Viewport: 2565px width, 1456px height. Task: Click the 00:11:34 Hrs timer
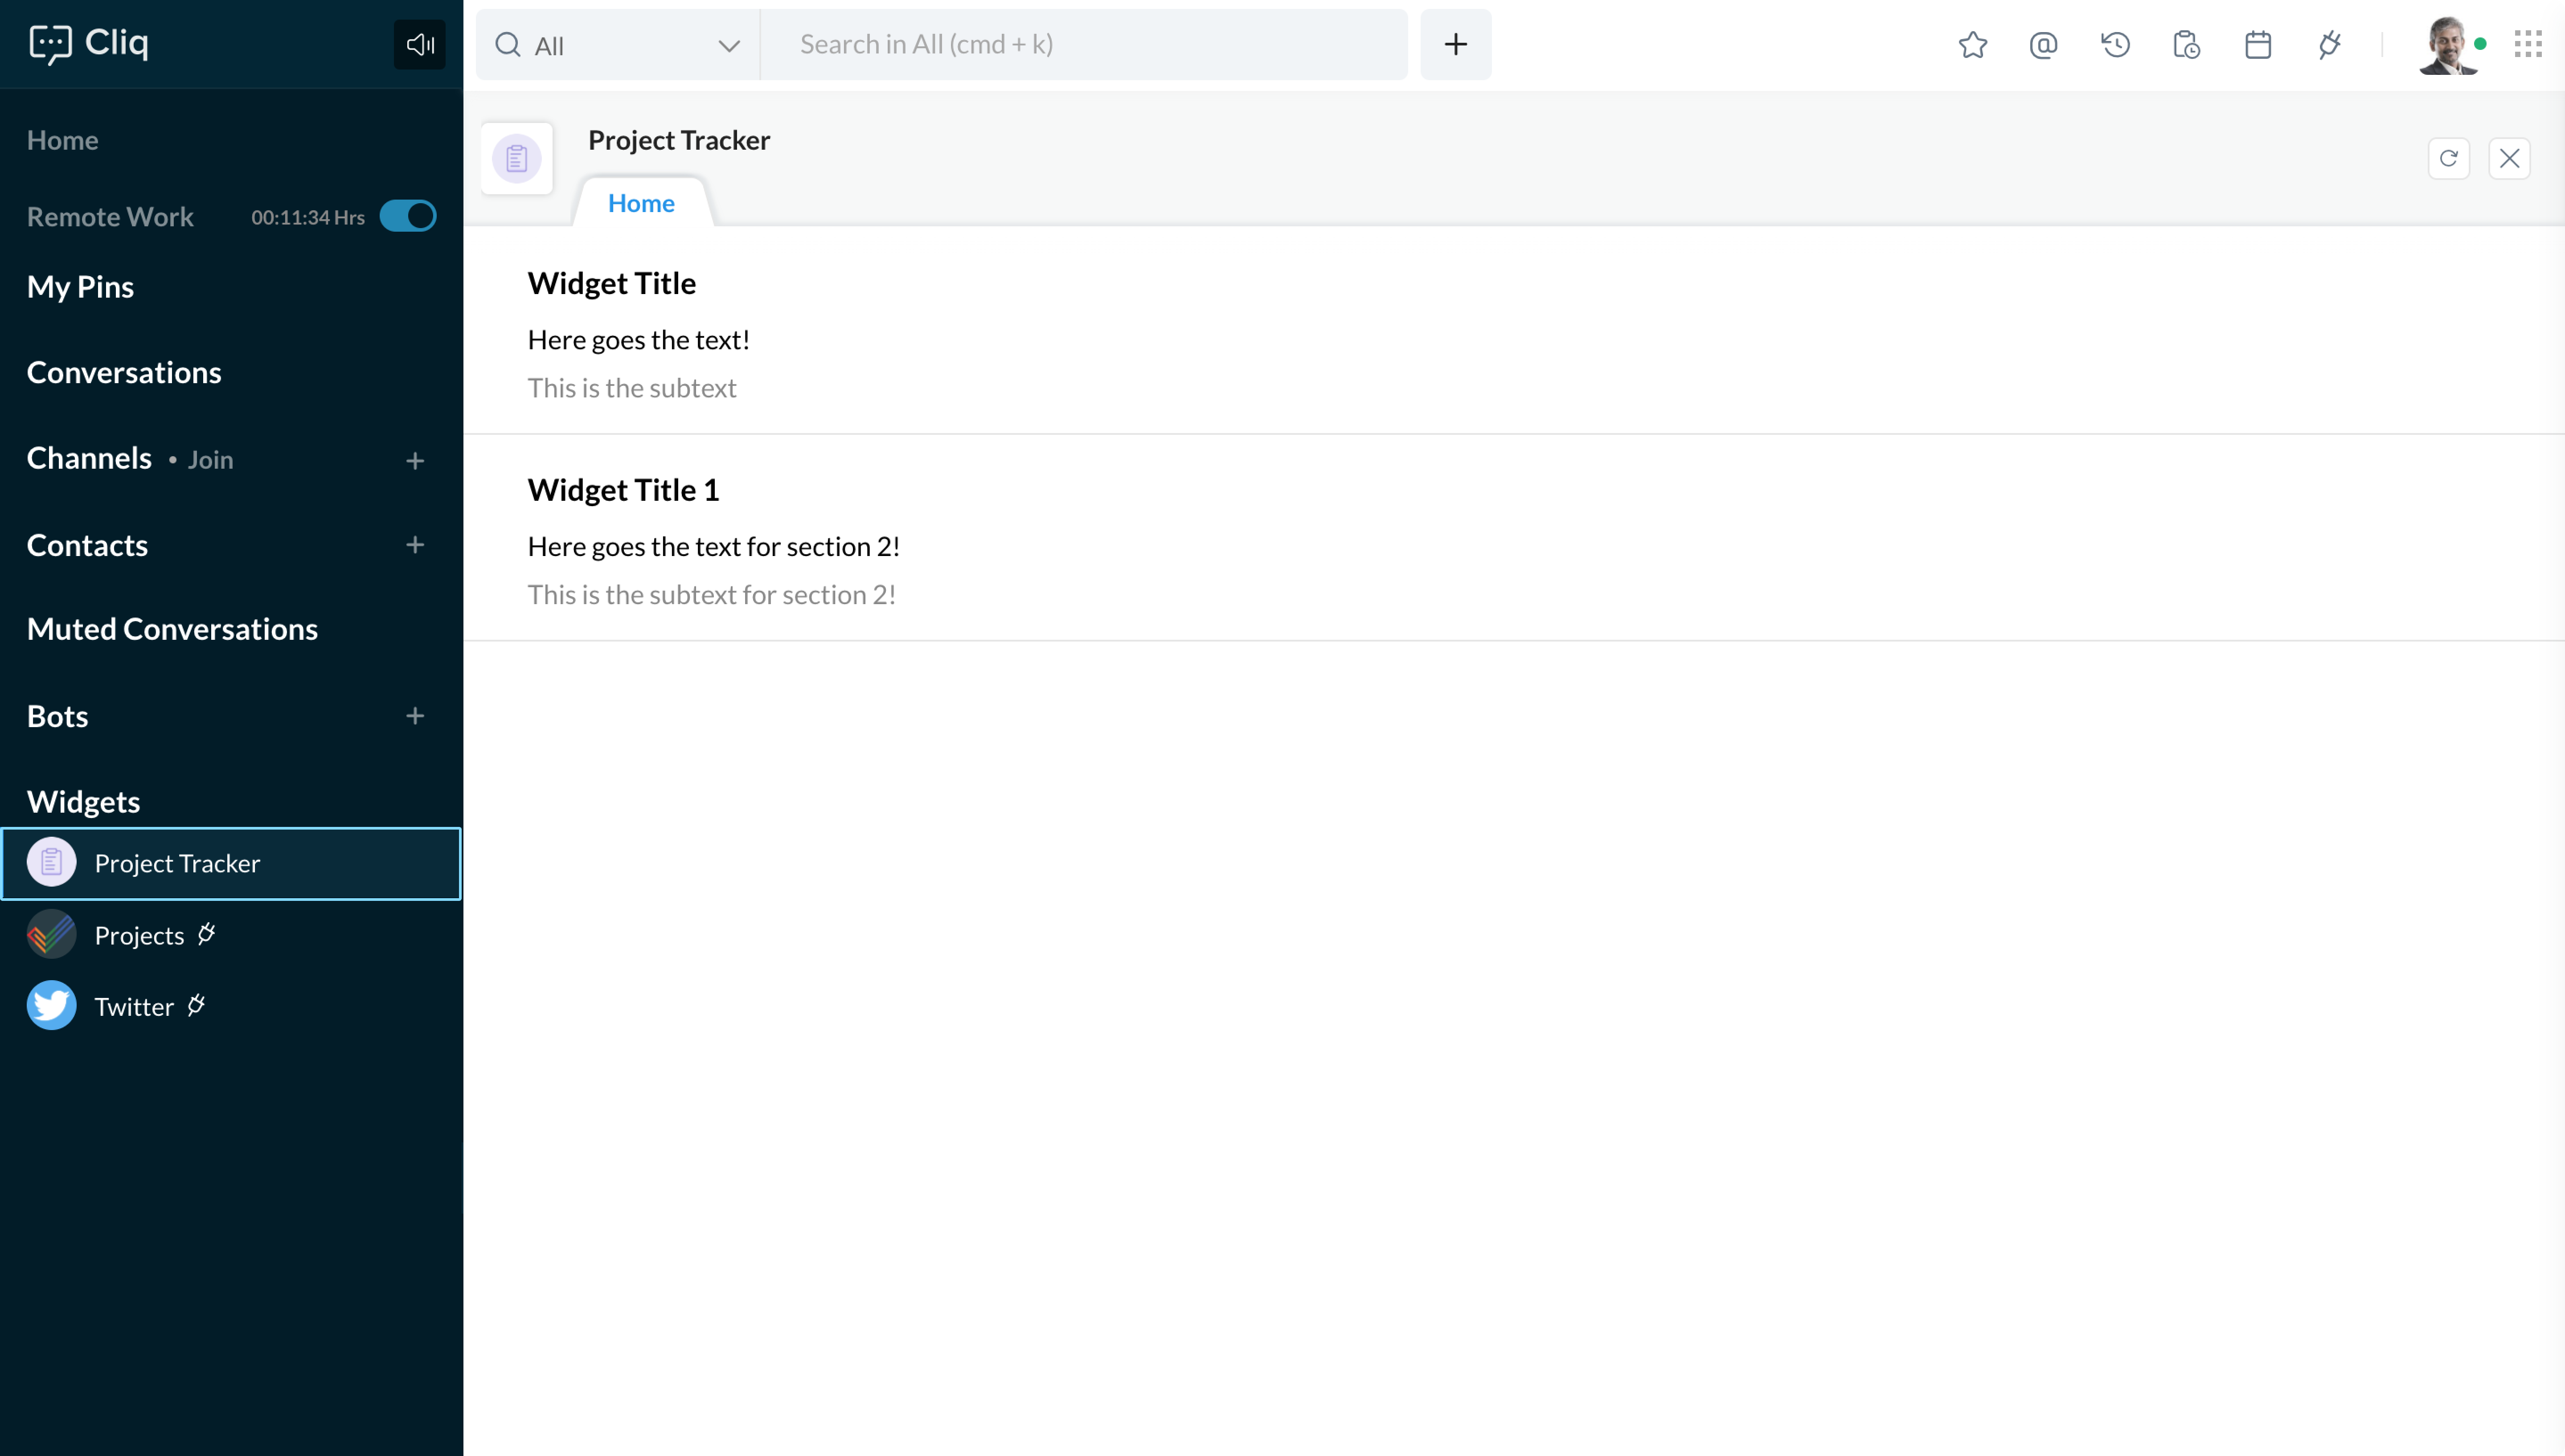click(308, 218)
